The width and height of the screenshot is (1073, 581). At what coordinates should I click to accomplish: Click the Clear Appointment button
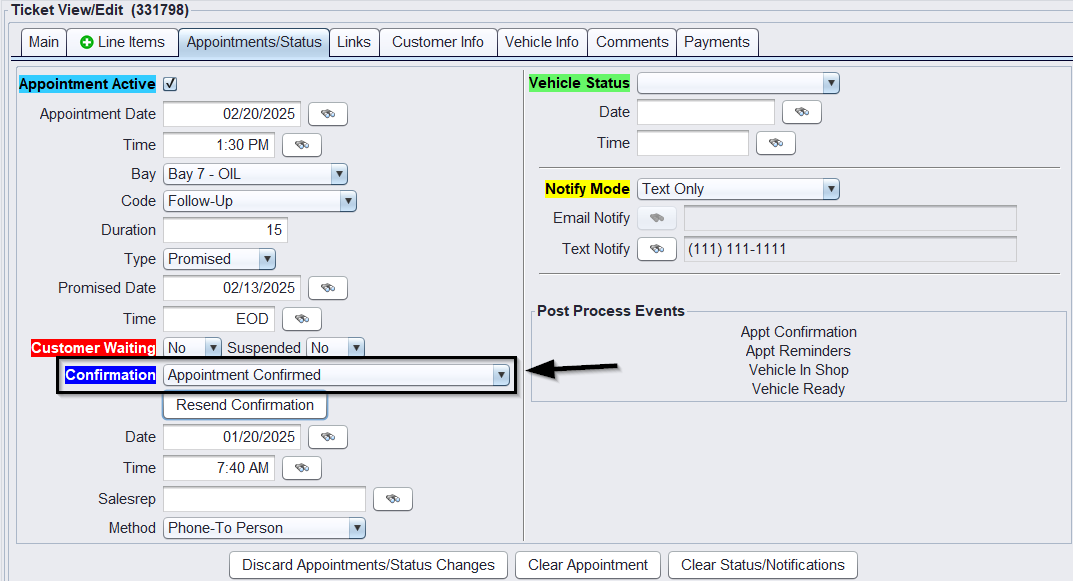point(588,565)
